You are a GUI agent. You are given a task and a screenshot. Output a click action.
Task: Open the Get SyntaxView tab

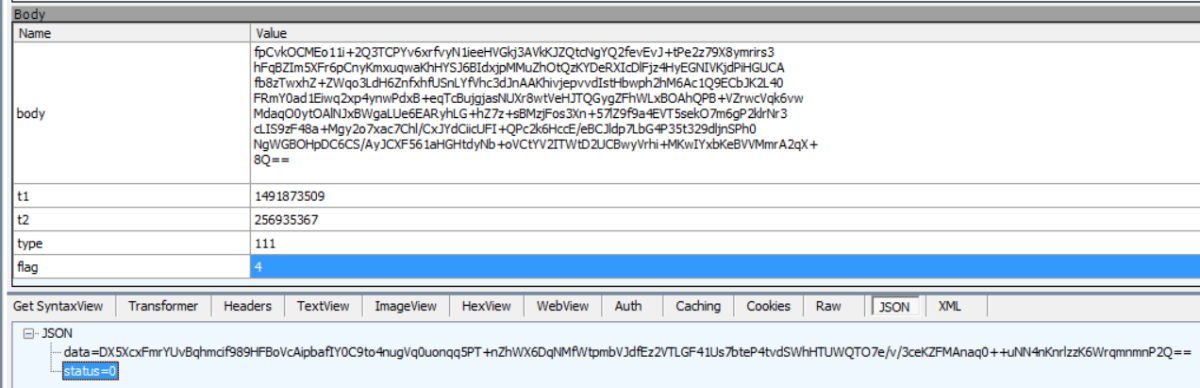click(58, 306)
